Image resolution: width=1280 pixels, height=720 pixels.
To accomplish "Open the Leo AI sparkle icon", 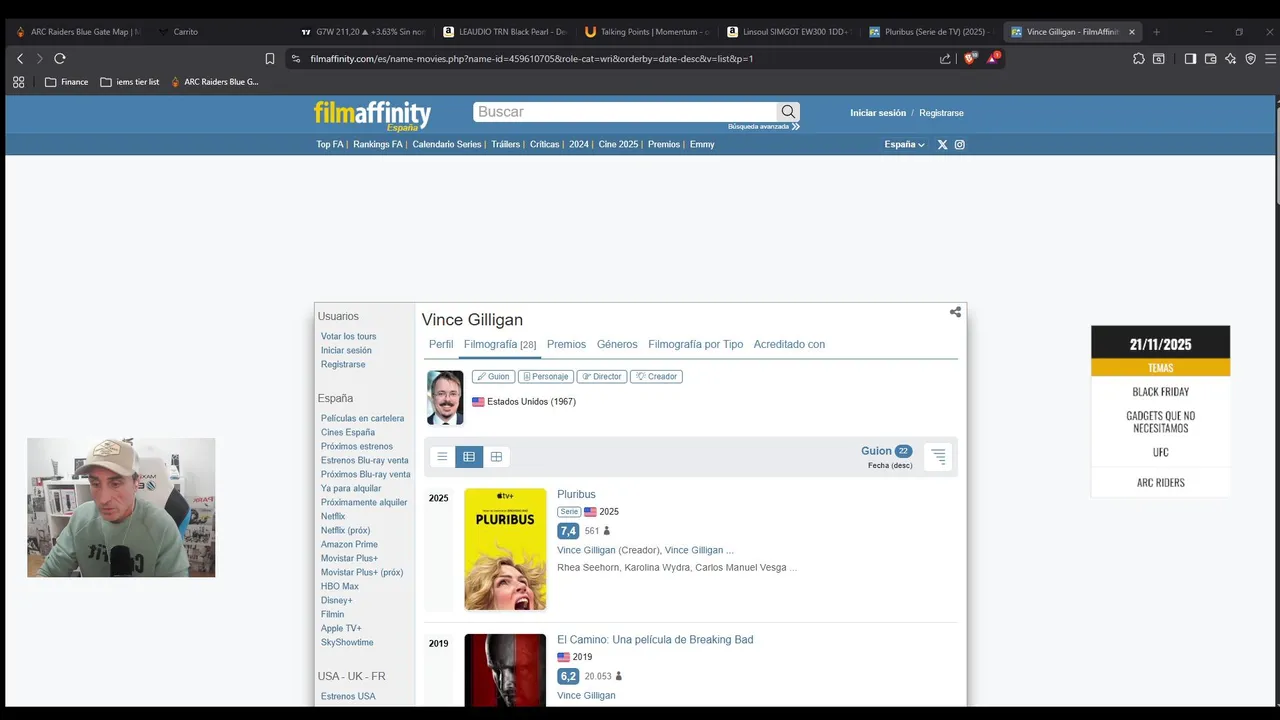I will [x=1230, y=59].
